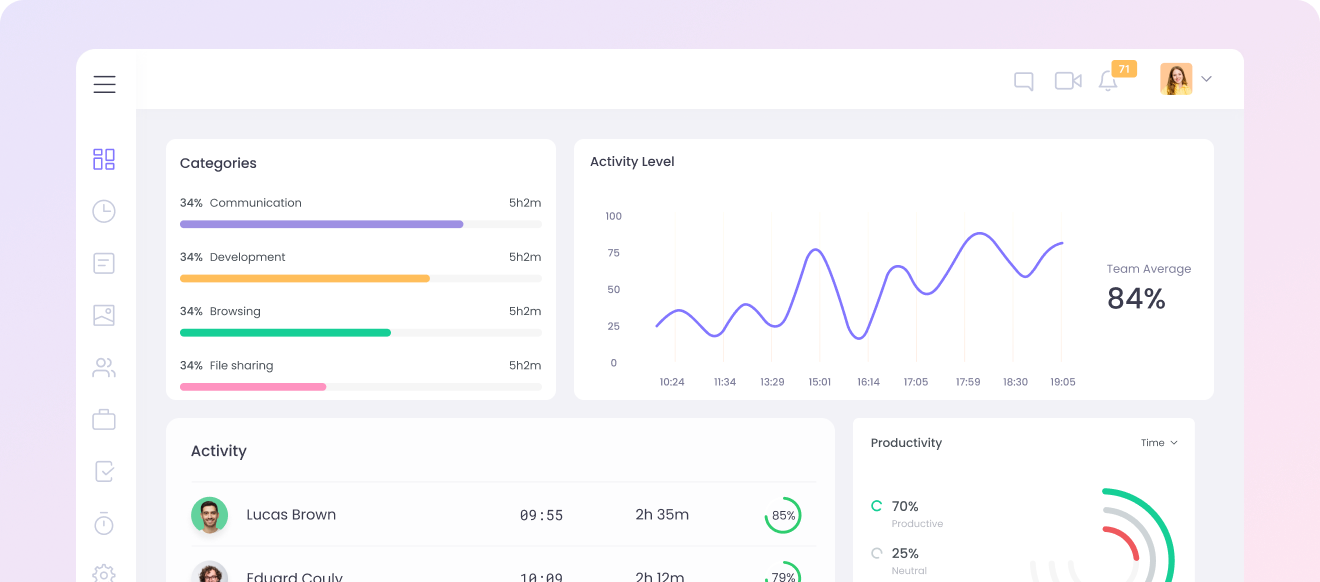This screenshot has width=1320, height=582.
Task: View the 71 unread notifications bell
Action: click(x=1108, y=81)
